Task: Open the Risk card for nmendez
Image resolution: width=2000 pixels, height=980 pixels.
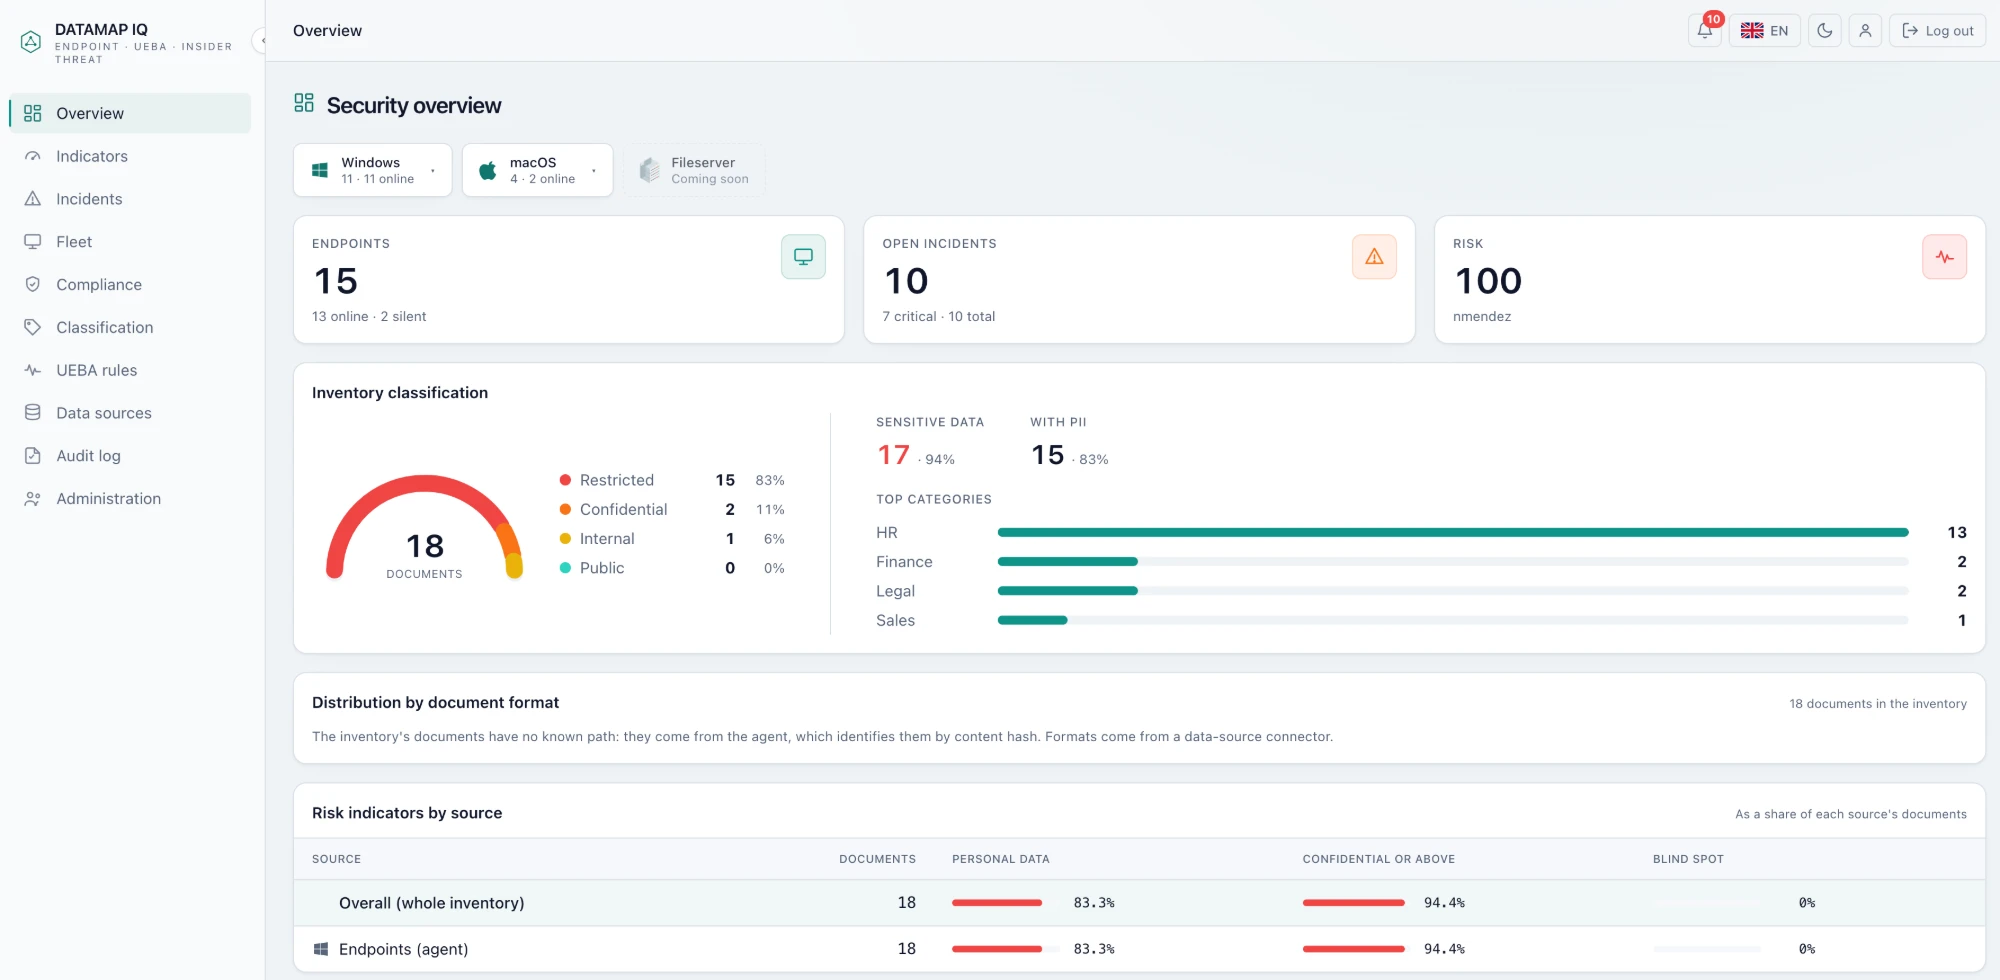Action: coord(1710,280)
